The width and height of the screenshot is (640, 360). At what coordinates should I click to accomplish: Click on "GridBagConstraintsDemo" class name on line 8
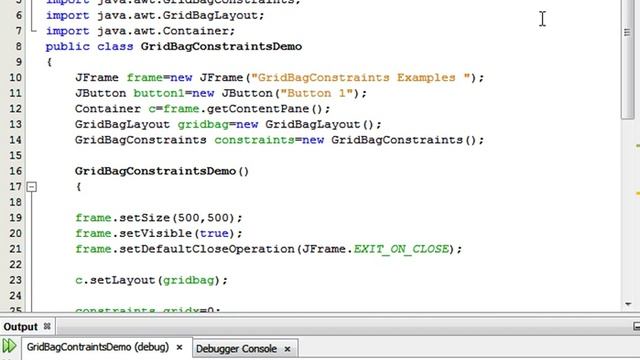[x=221, y=47]
